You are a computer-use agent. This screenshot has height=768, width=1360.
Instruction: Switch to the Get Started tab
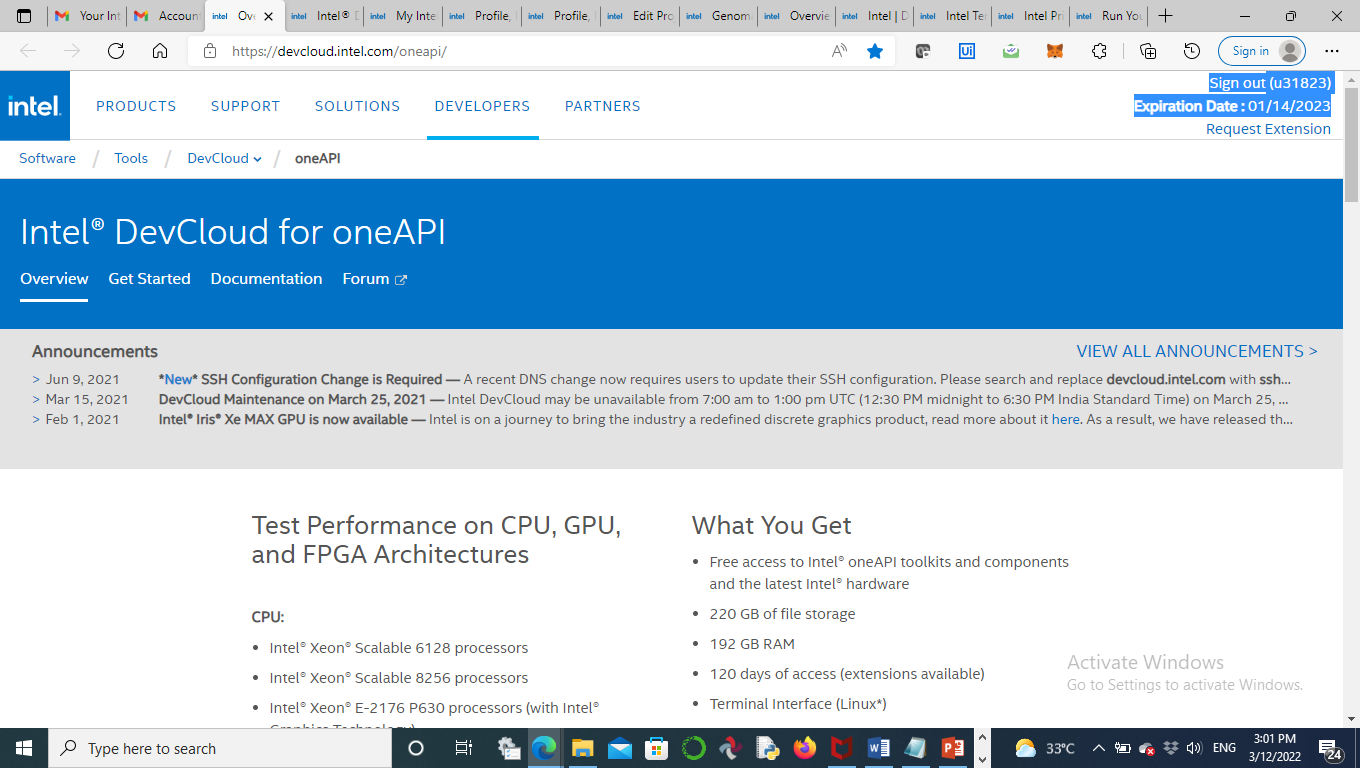click(x=149, y=279)
